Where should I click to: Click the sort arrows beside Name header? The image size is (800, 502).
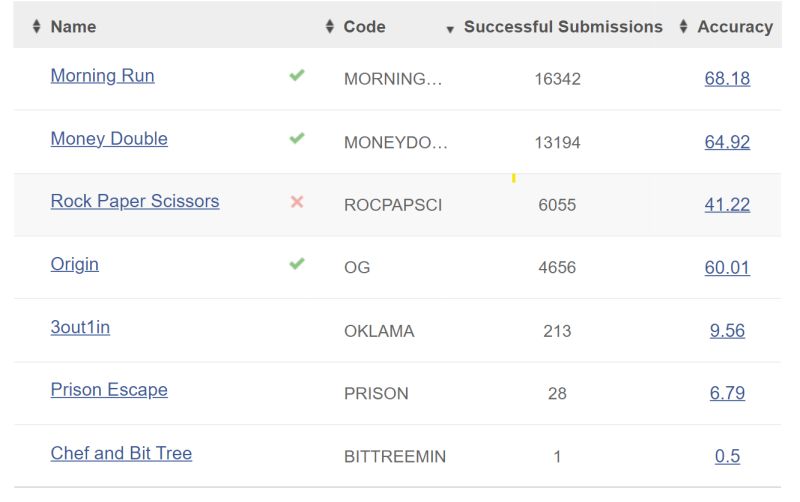(x=36, y=27)
